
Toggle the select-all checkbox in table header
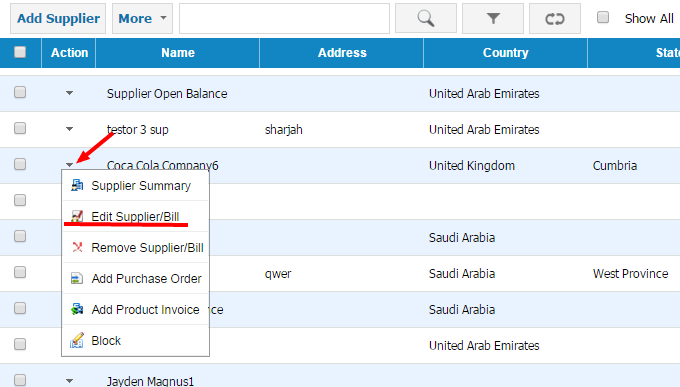pyautogui.click(x=20, y=52)
